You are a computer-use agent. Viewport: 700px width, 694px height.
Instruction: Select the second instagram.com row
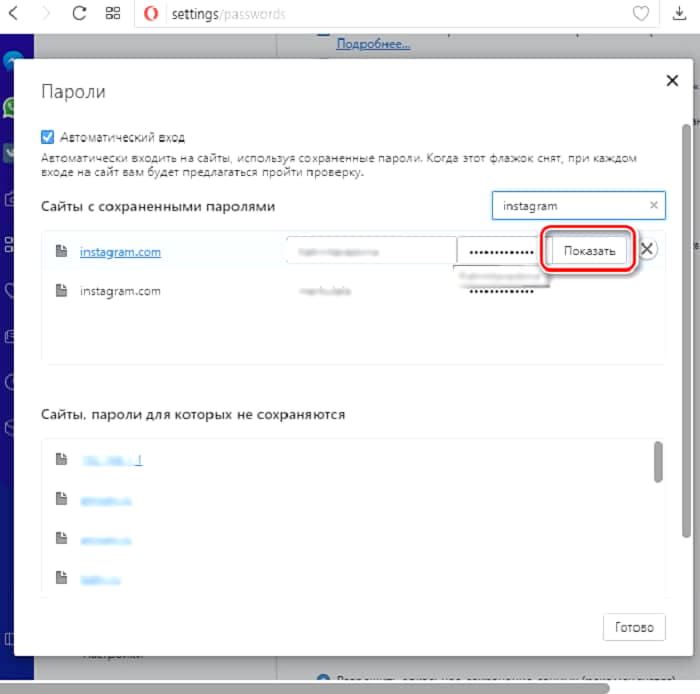pos(353,291)
